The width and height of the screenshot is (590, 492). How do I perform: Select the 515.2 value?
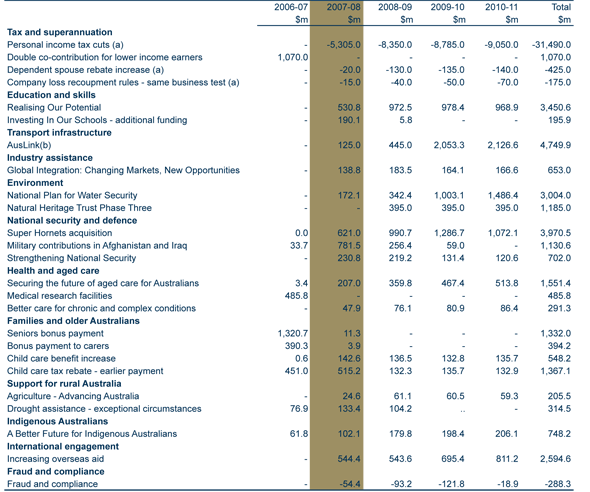tap(349, 371)
